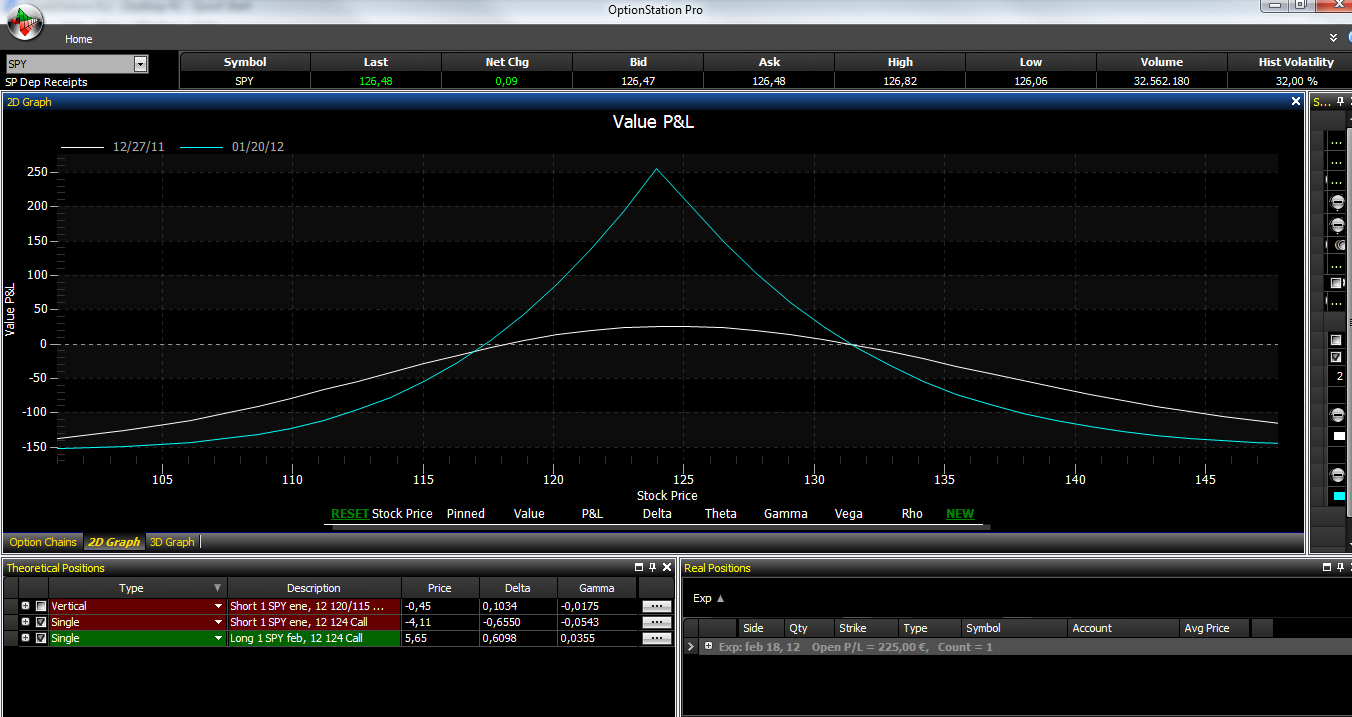The height and width of the screenshot is (717, 1352).
Task: Click the 12/27/11 legend entry
Action: coord(113,147)
